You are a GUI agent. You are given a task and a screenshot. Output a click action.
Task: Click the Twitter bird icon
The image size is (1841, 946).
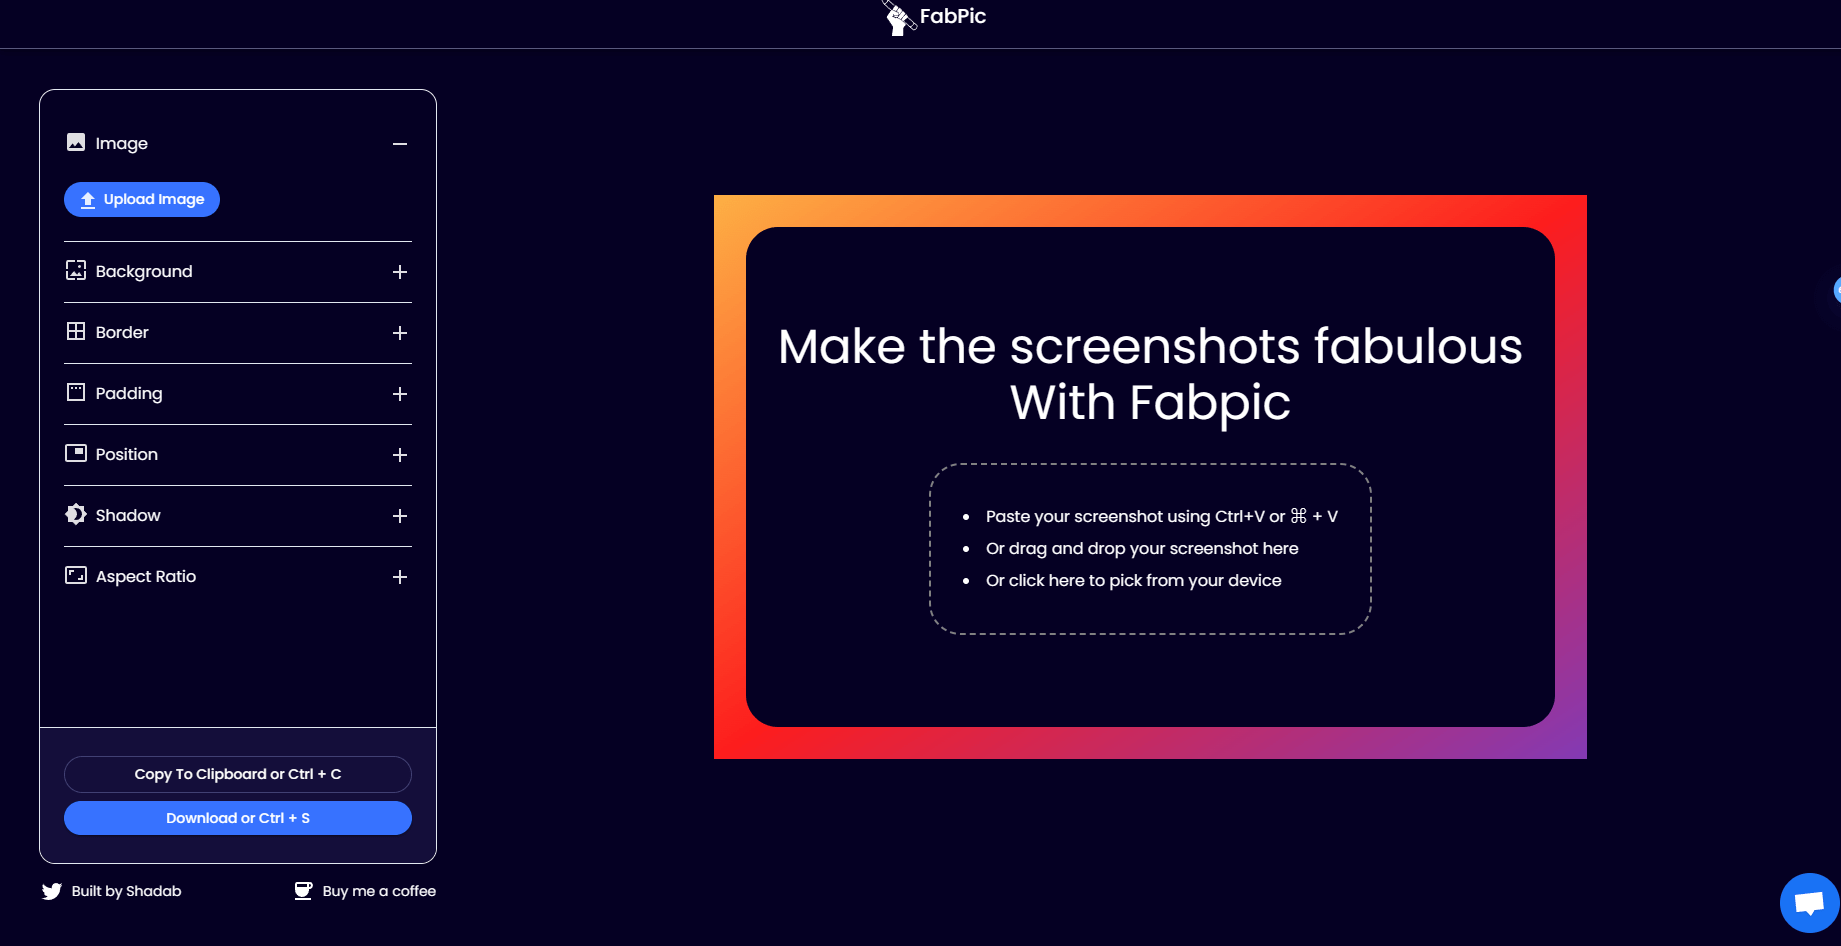[x=52, y=891]
